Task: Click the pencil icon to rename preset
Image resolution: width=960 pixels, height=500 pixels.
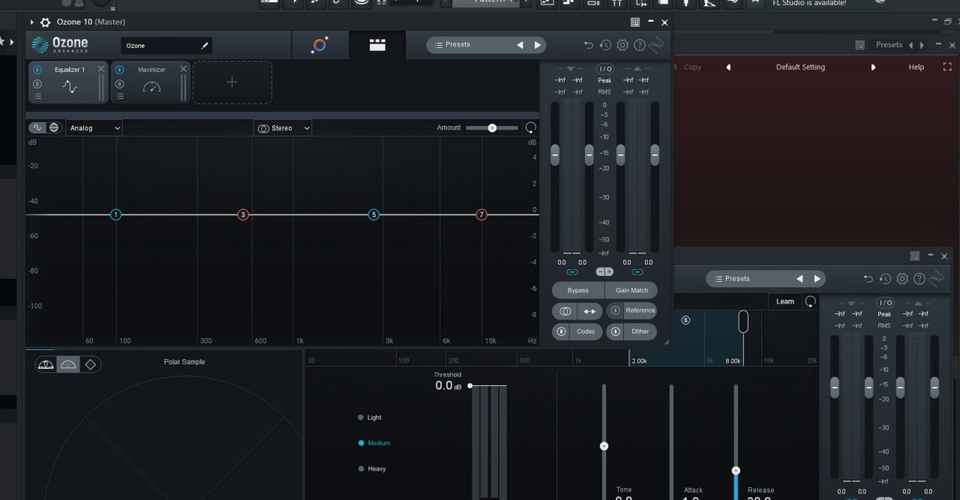Action: coord(205,45)
